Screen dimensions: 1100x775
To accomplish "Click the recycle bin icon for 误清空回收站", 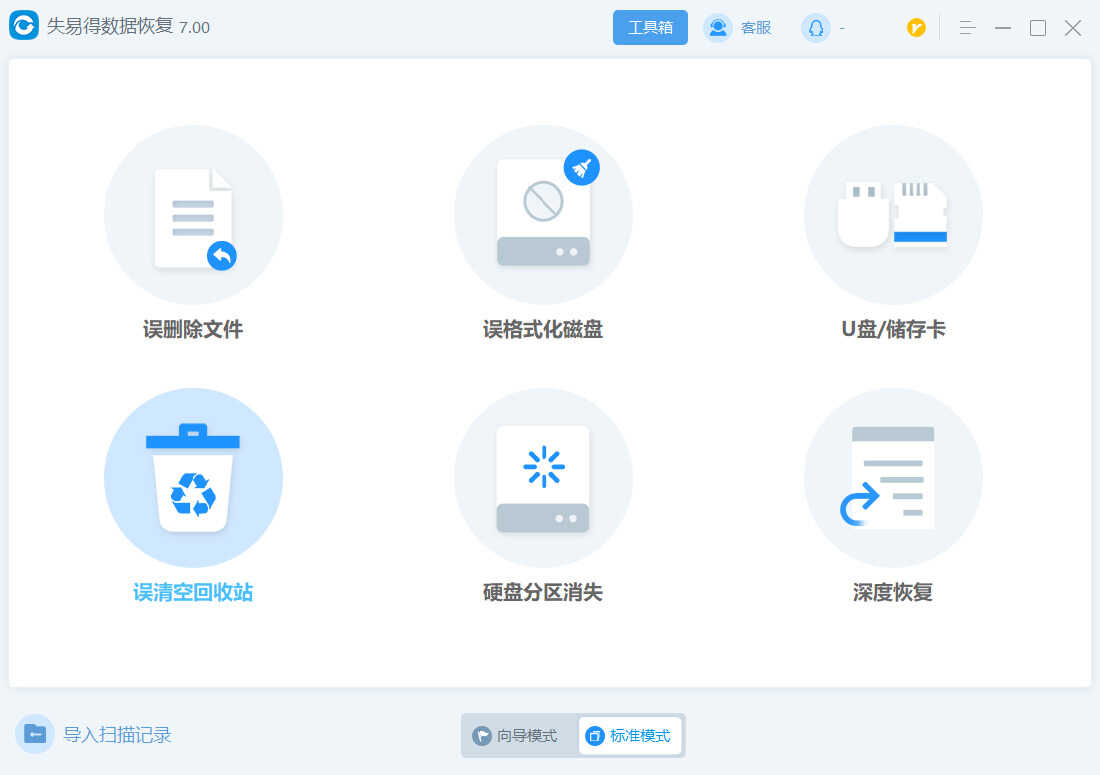I will 193,478.
